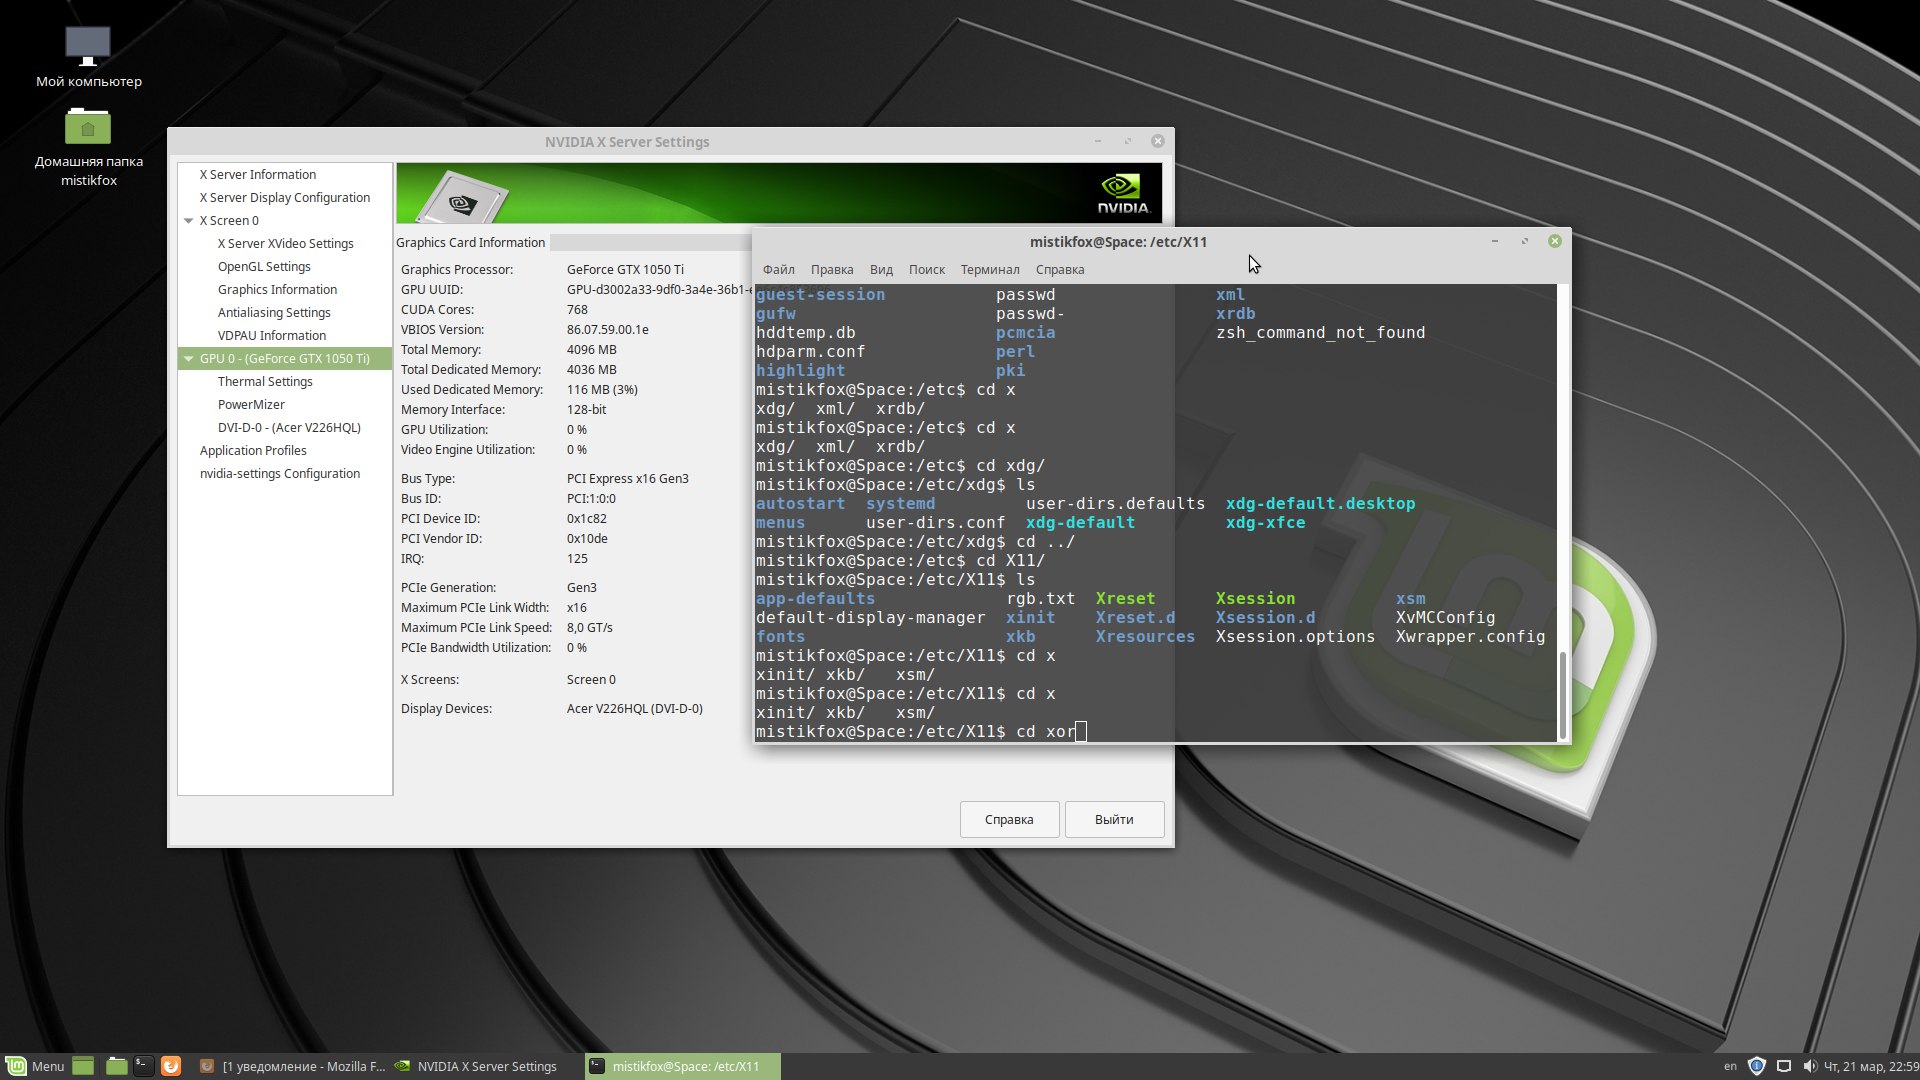This screenshot has width=1920, height=1080.
Task: Click the 116 MB (3%) used memory value
Action: [x=602, y=389]
